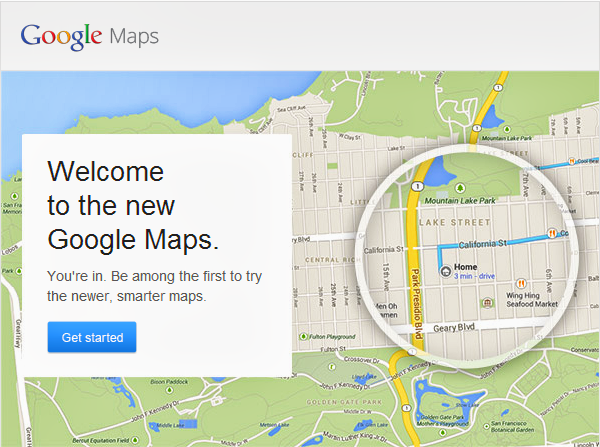The height and width of the screenshot is (447, 600).
Task: Click the Get started button
Action: point(92,337)
